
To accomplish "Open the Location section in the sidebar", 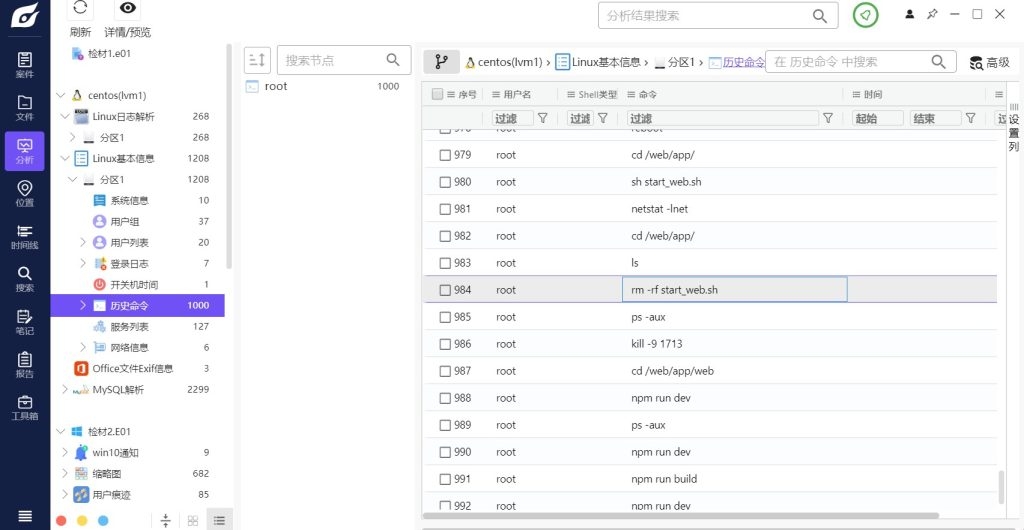I will click(24, 194).
